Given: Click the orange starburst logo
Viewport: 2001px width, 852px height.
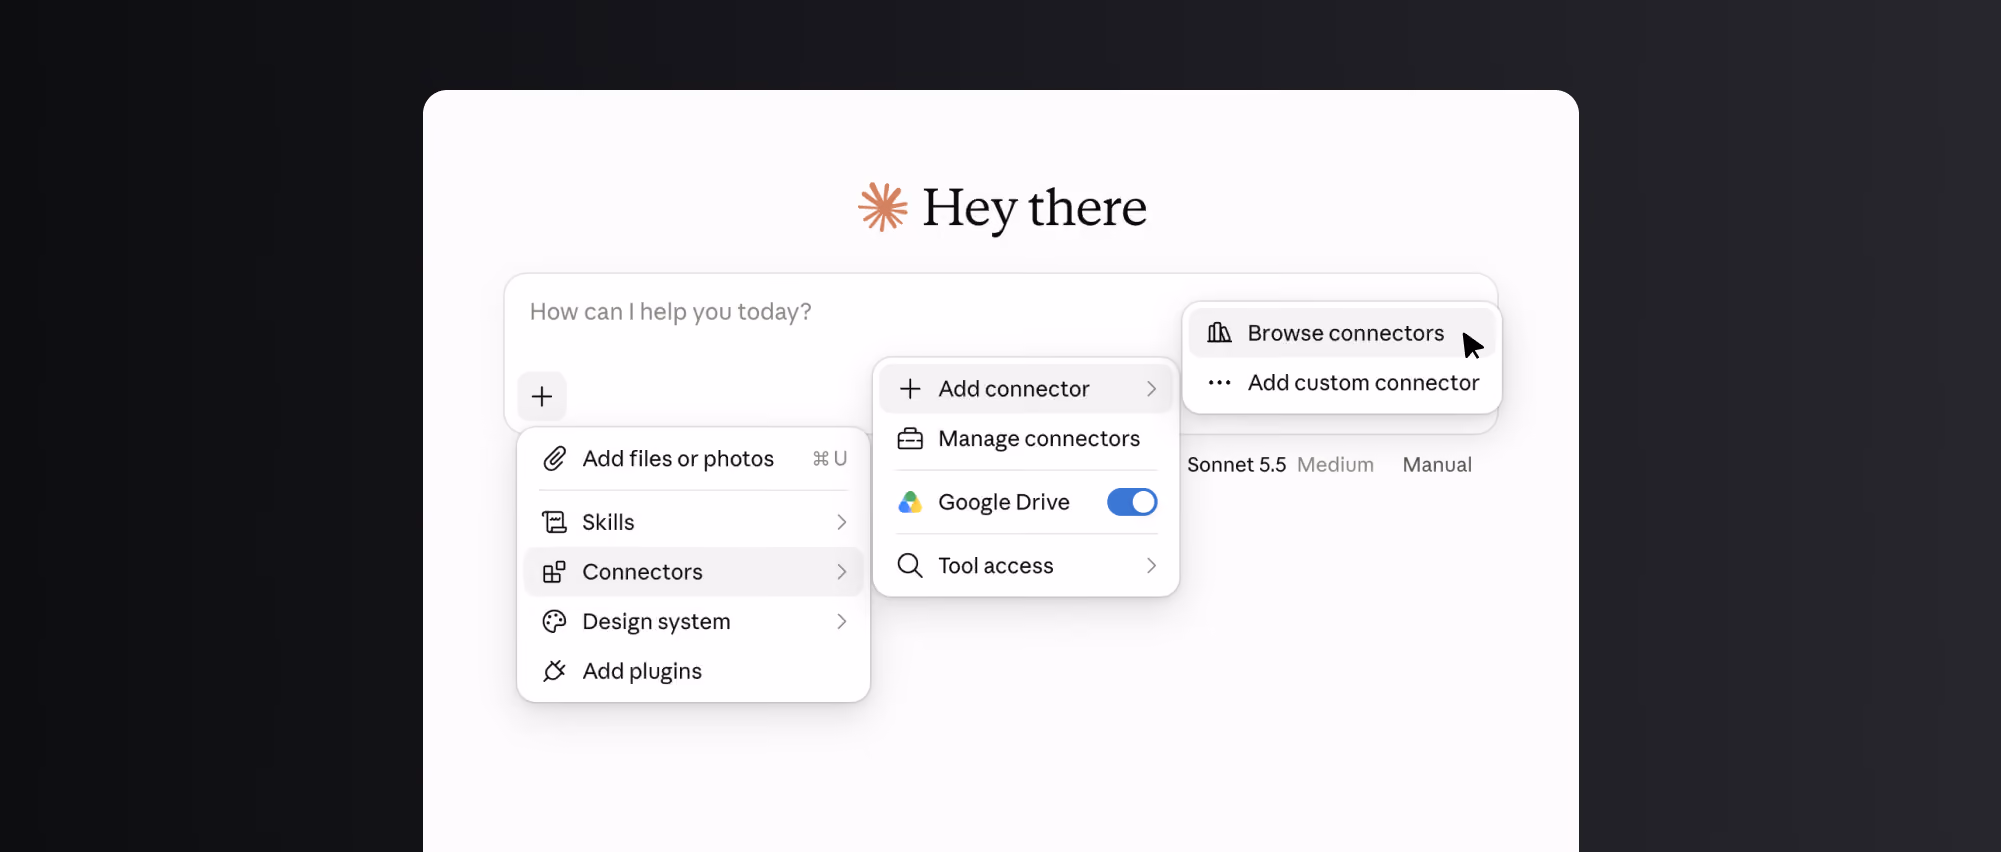Looking at the screenshot, I should click(883, 207).
